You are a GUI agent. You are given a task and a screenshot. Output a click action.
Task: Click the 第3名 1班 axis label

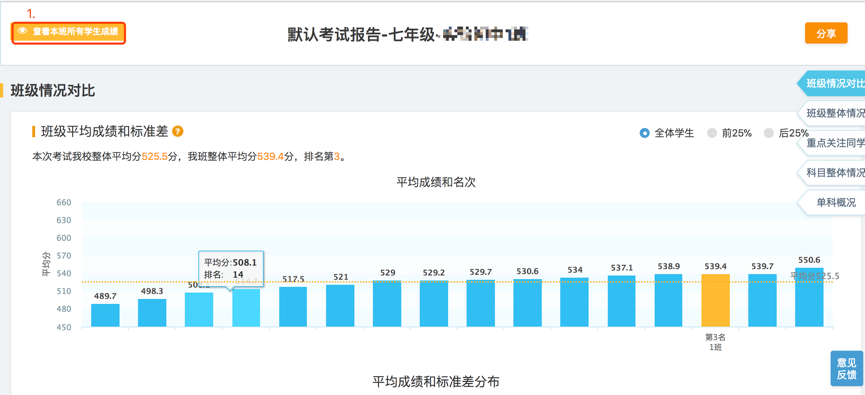coord(716,342)
